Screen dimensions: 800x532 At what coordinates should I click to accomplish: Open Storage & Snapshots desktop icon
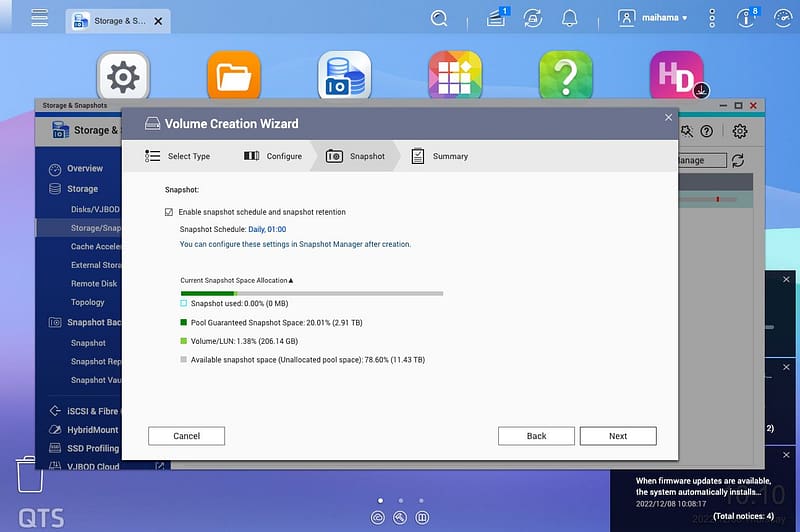coord(344,76)
